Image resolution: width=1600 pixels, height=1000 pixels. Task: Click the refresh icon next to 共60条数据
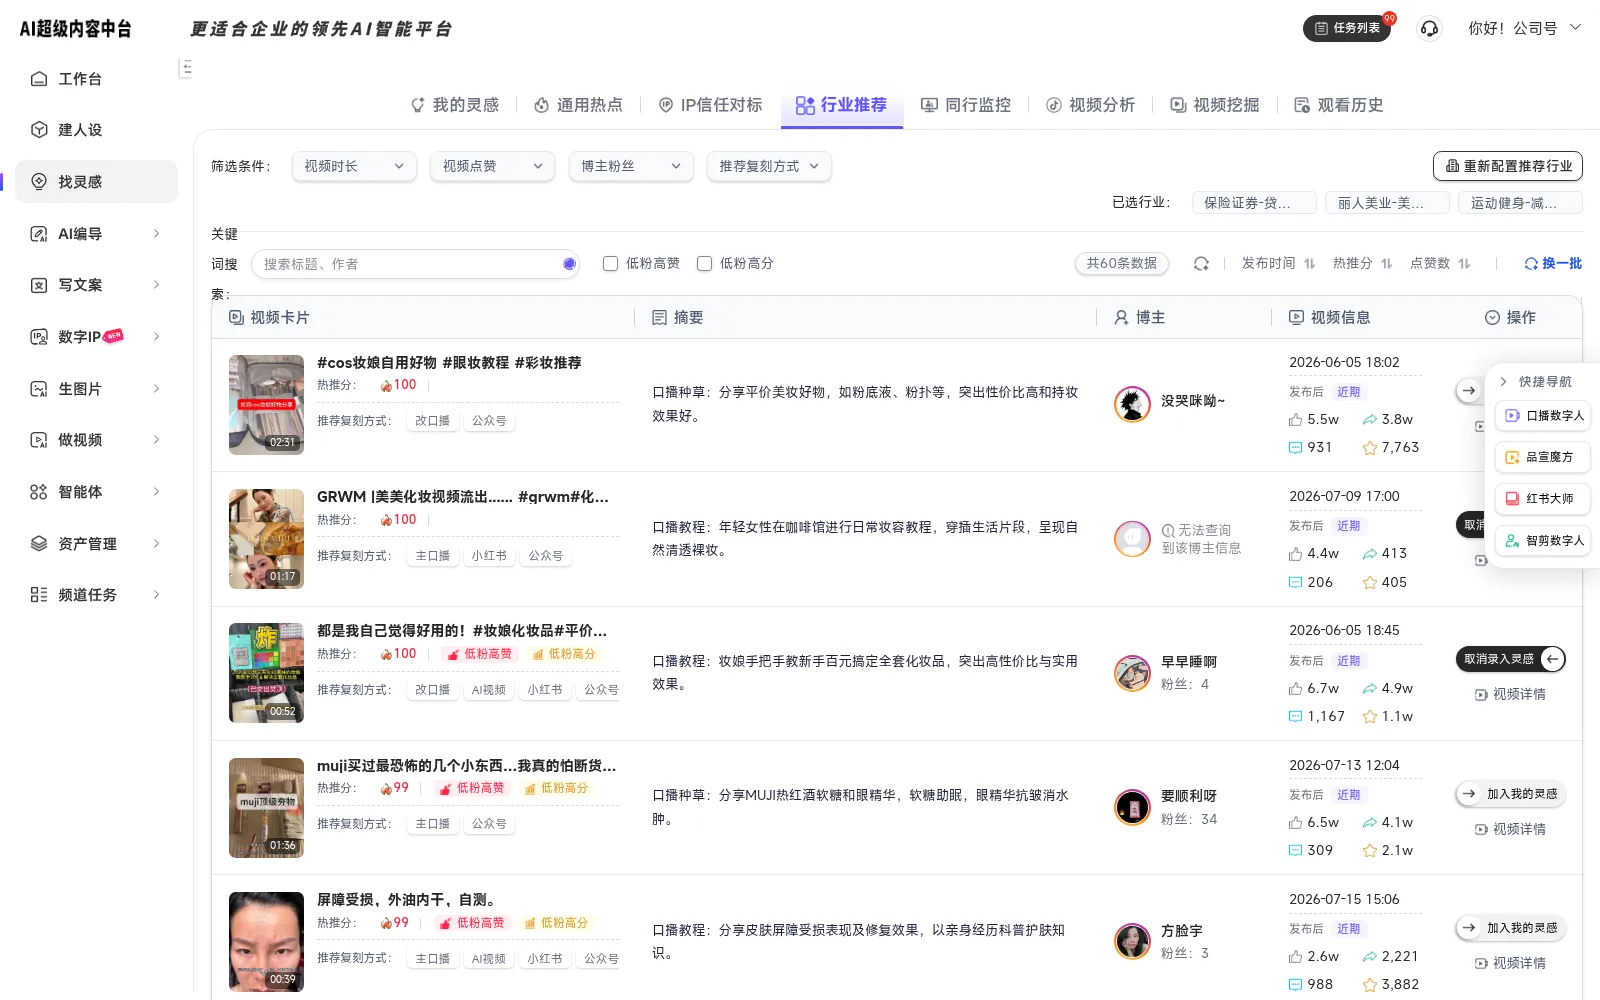pos(1201,264)
